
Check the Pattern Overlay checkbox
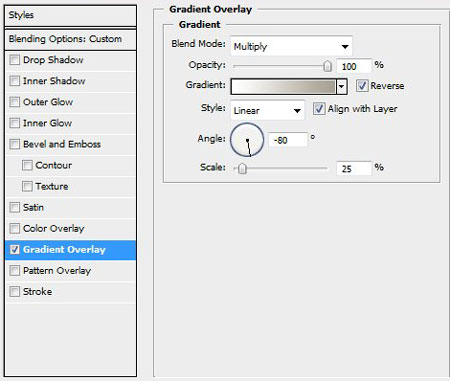pos(14,270)
